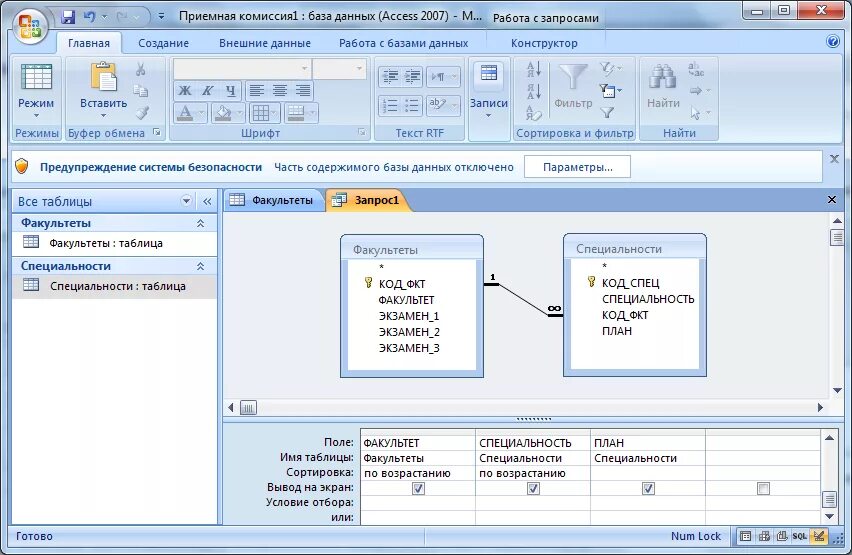This screenshot has width=852, height=555.
Task: Align text right in Шрифт group
Action: pos(302,91)
